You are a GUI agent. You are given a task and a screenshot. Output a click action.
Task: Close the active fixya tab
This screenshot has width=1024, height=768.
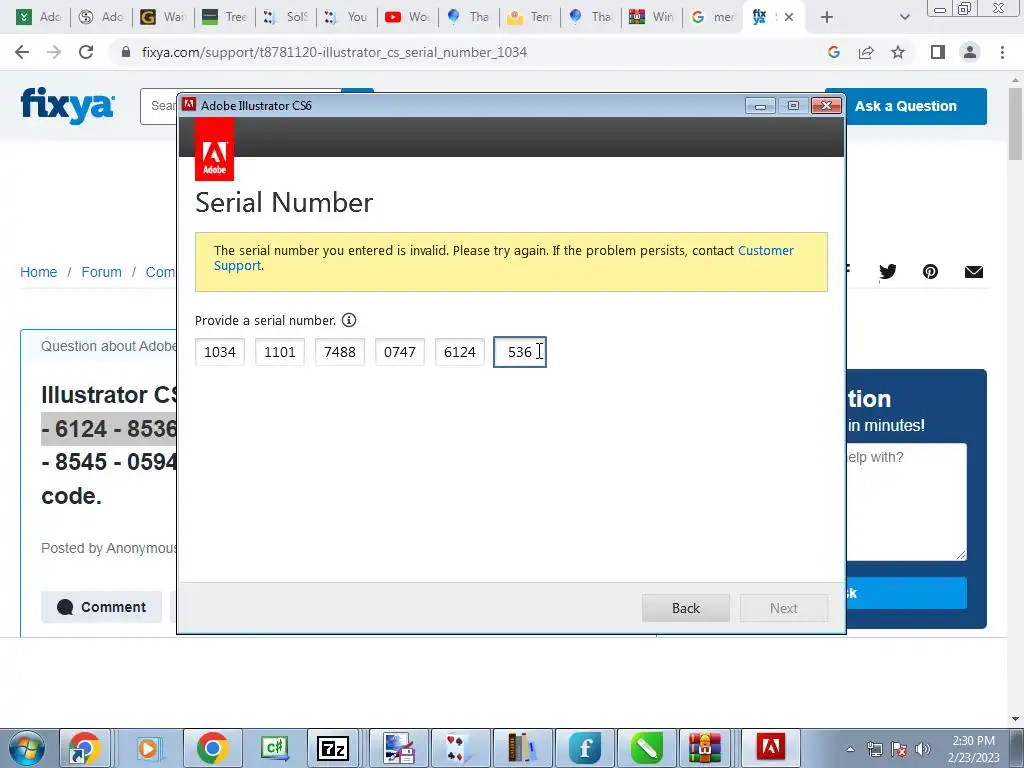789,18
